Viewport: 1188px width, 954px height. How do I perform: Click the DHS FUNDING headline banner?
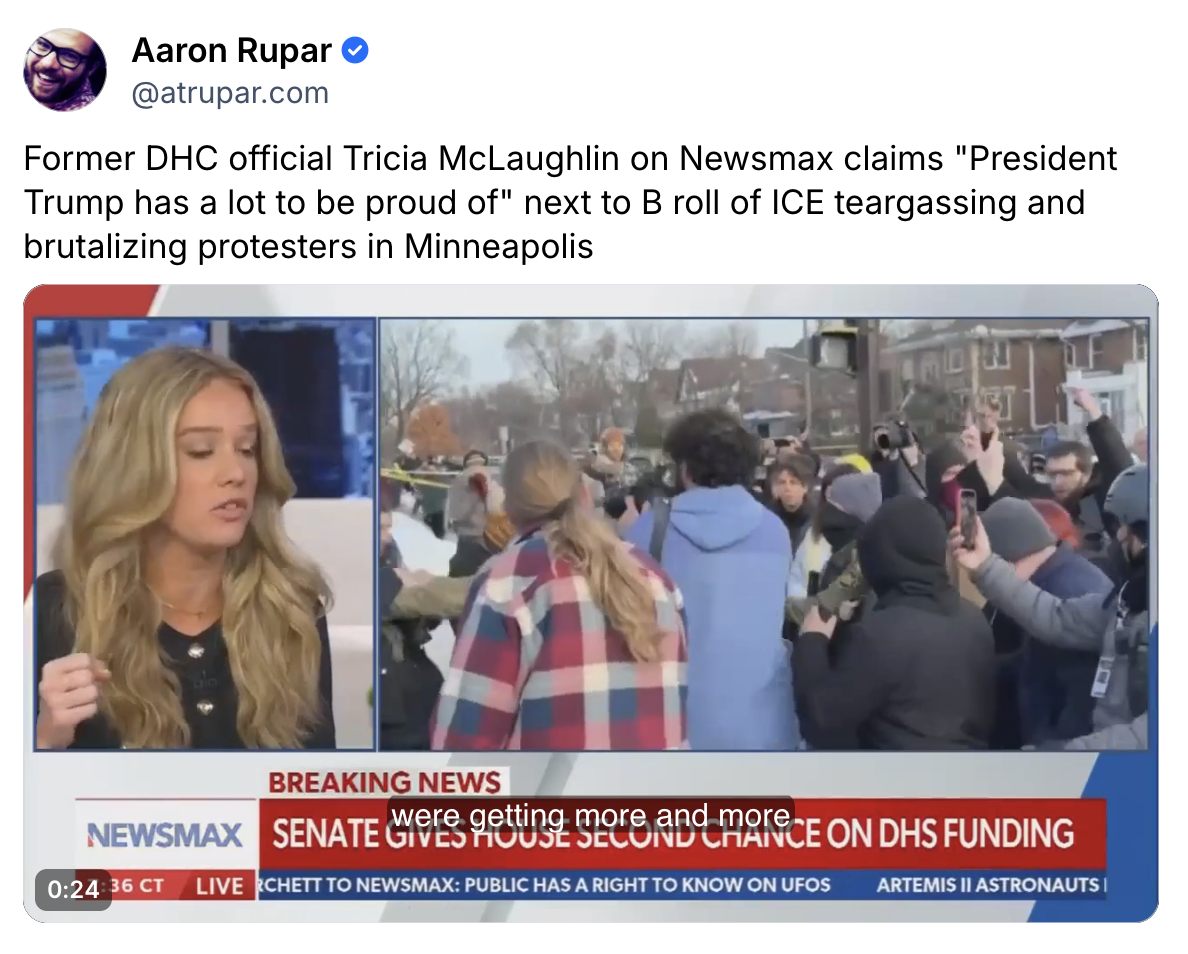tap(683, 834)
